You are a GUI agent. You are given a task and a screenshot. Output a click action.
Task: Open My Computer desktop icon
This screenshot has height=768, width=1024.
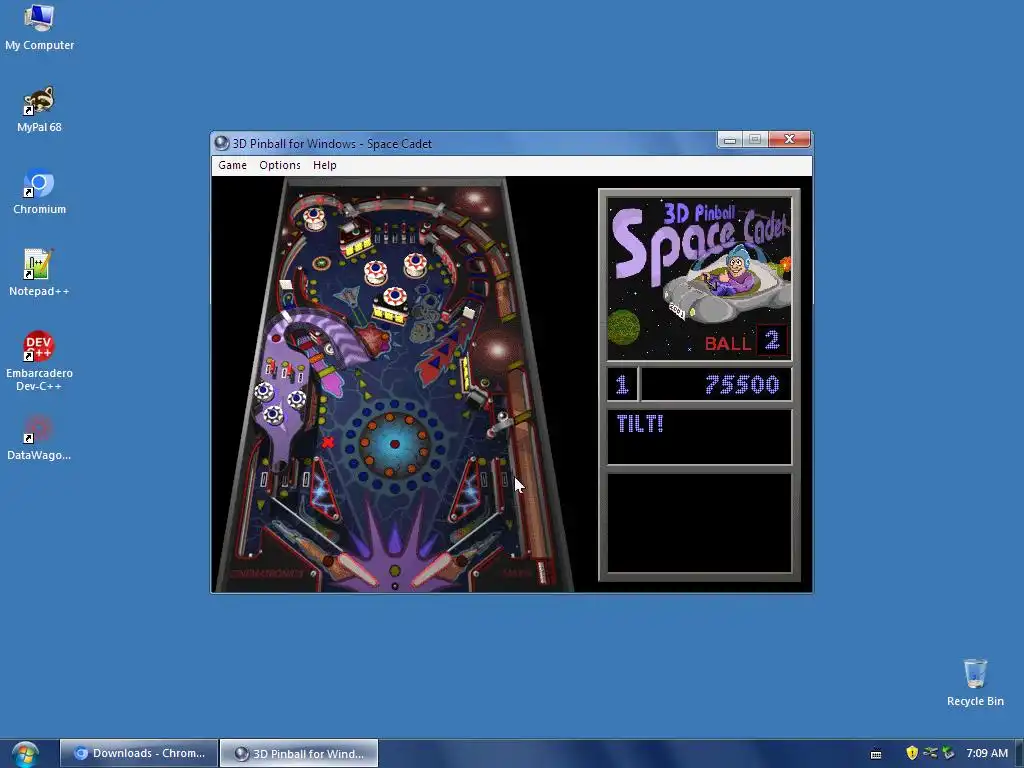pos(39,28)
